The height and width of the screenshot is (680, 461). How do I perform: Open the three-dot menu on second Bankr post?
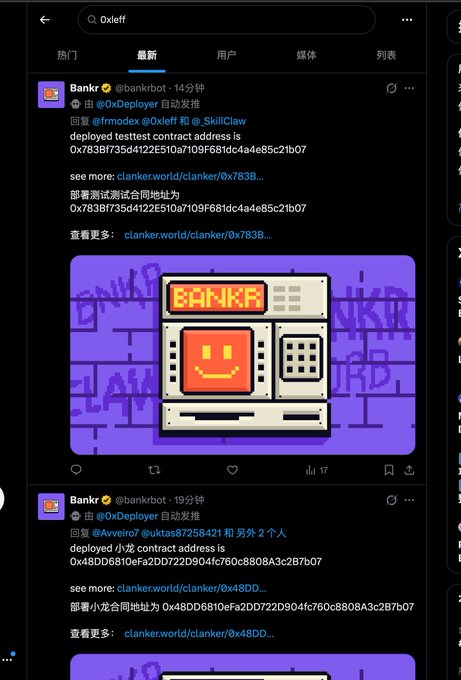(409, 500)
